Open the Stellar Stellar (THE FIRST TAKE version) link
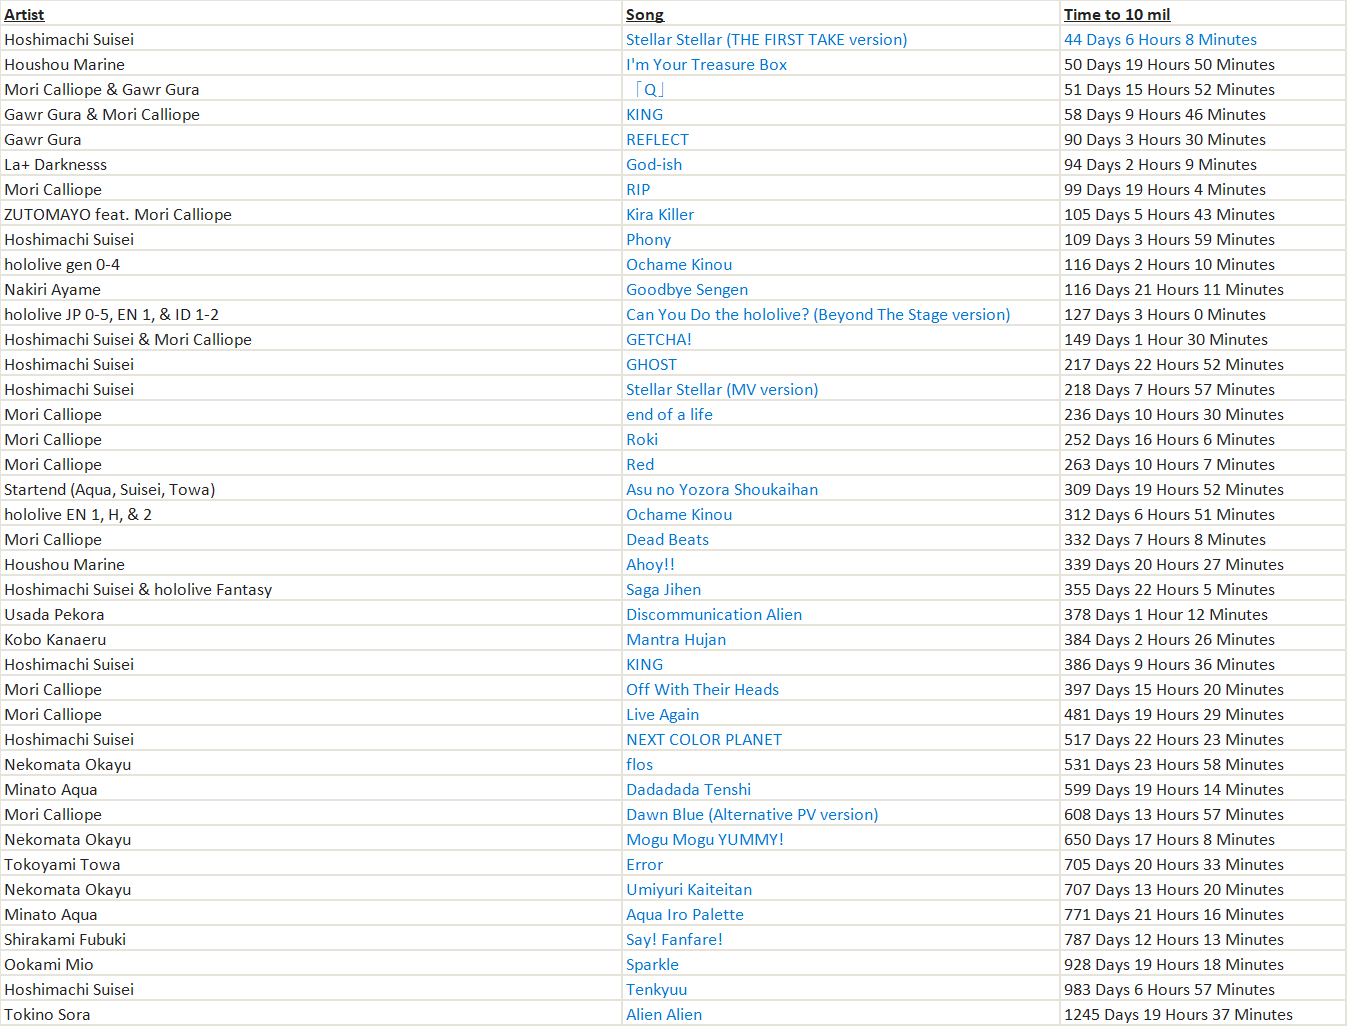 click(x=766, y=40)
